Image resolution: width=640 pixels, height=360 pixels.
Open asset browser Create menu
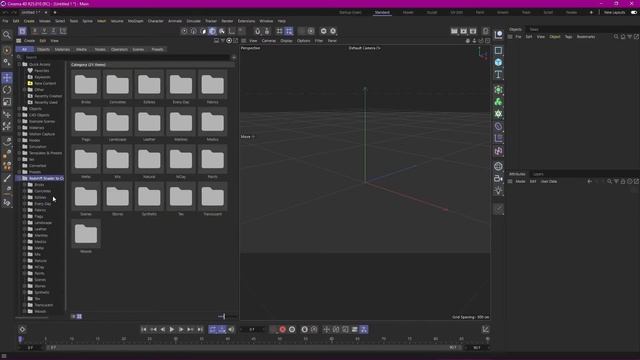pos(29,41)
